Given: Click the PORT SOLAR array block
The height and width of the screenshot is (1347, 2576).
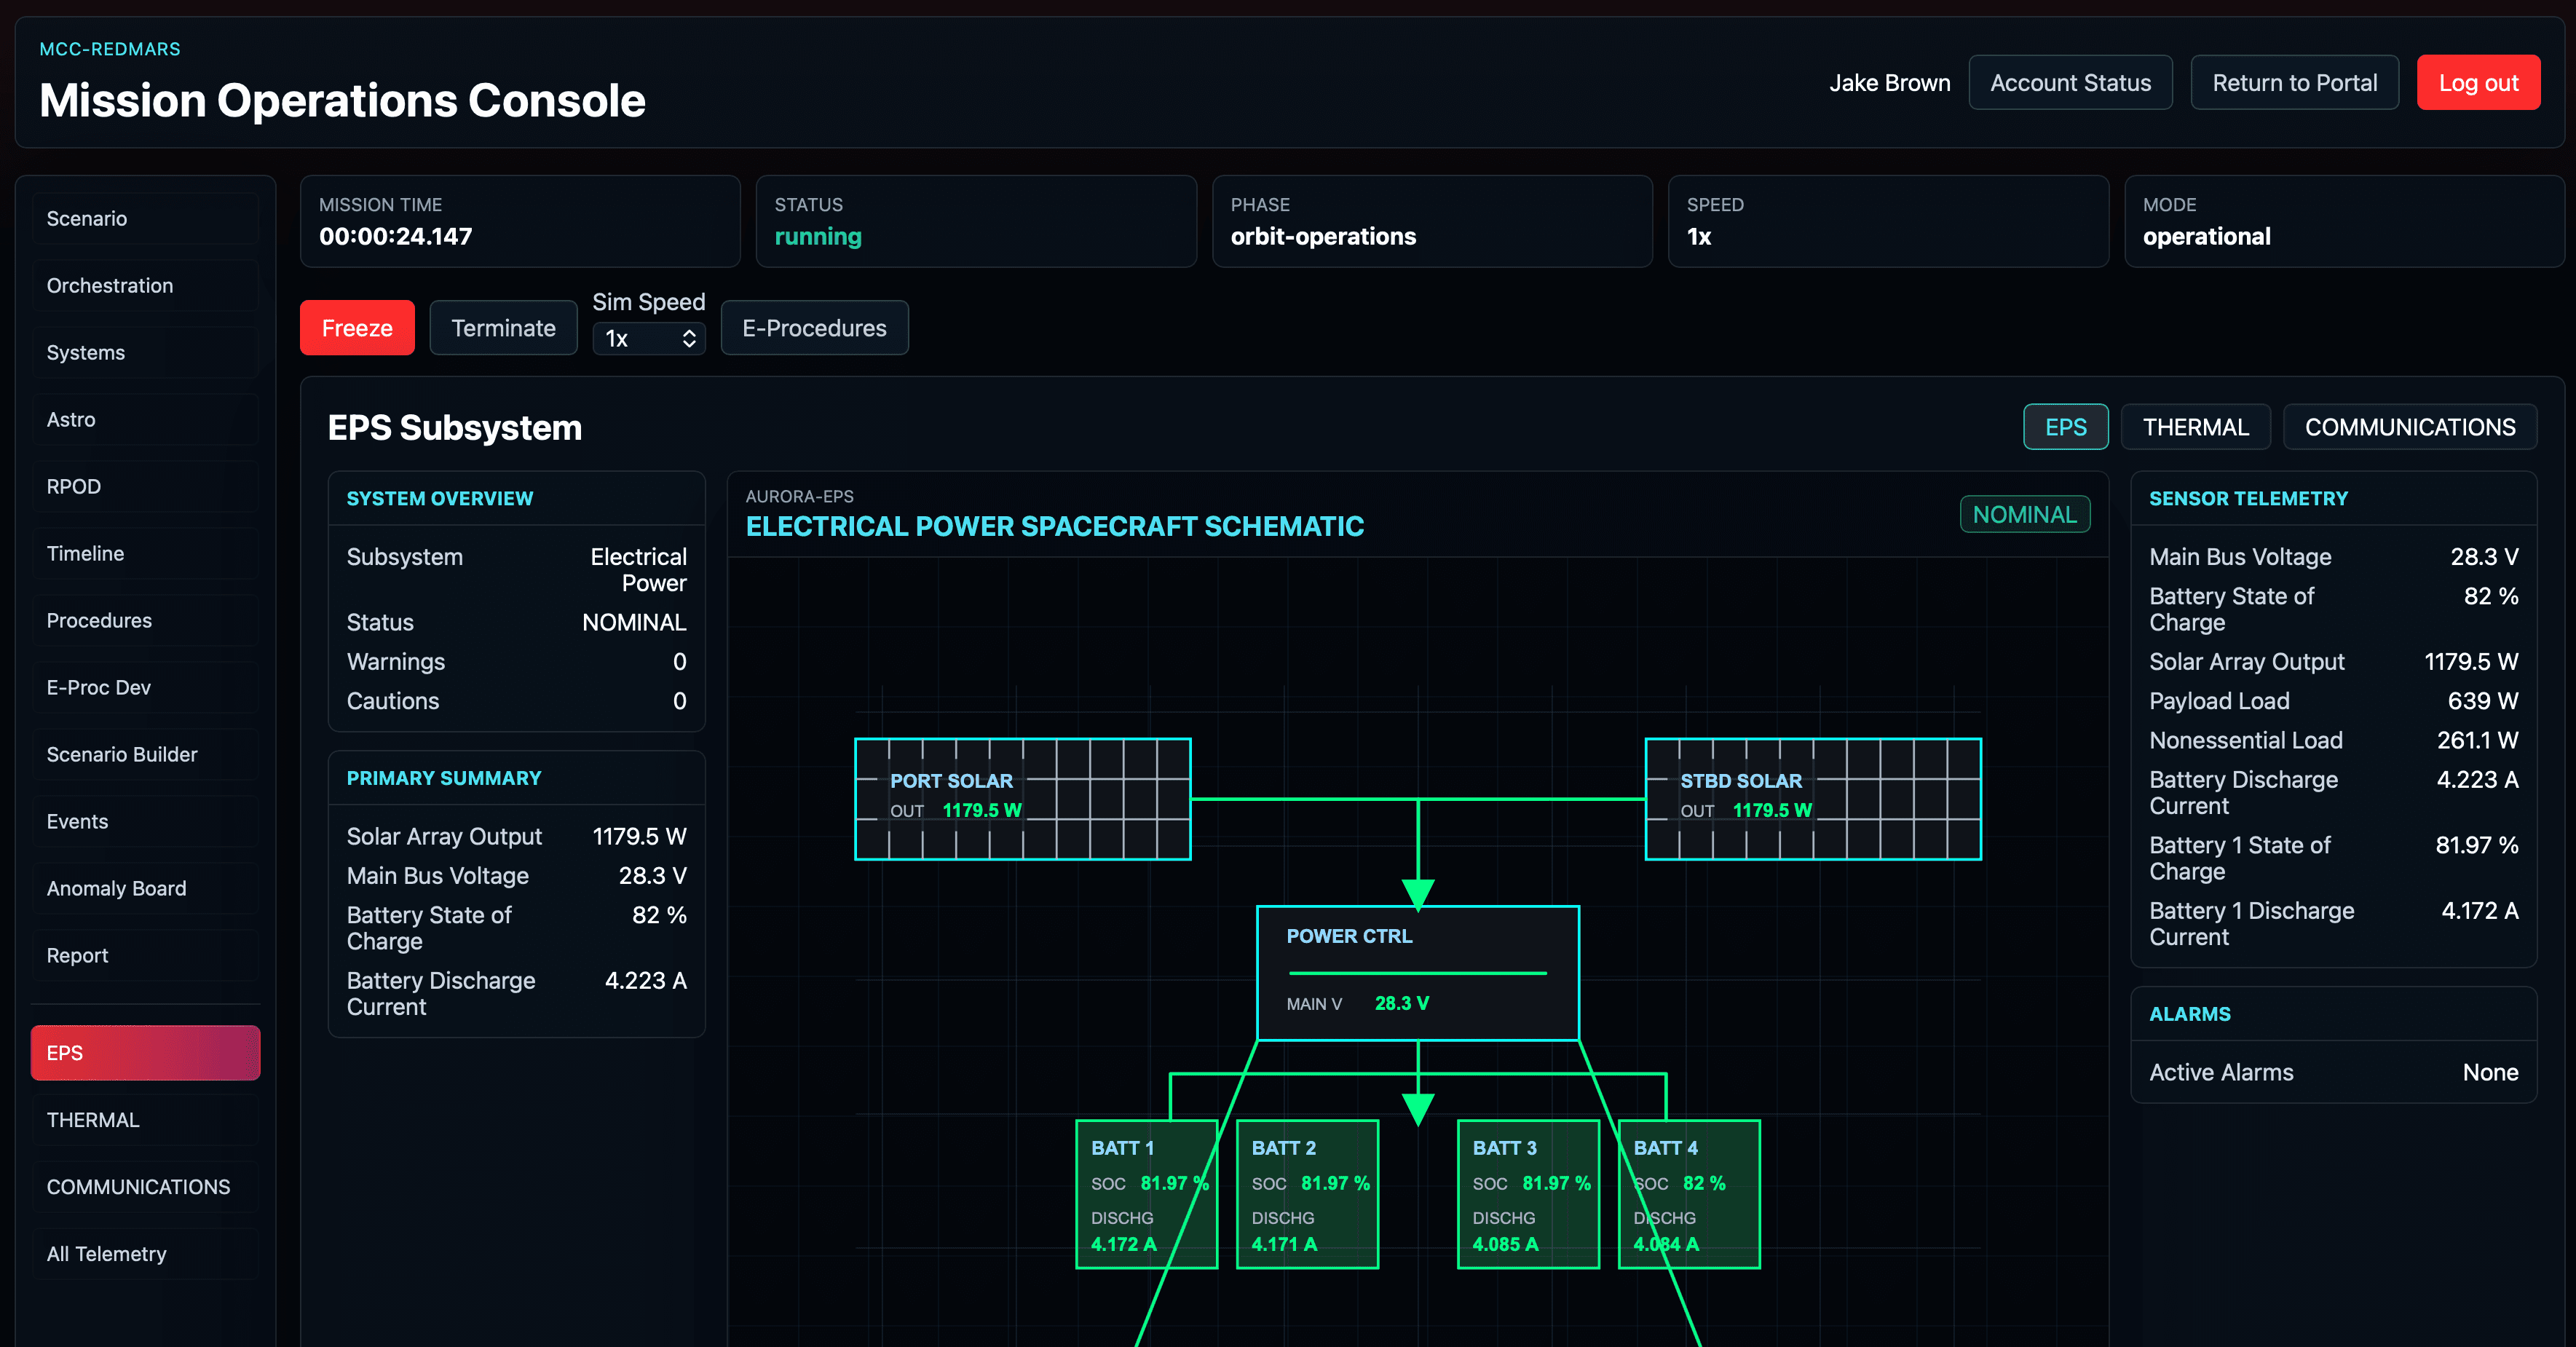Looking at the screenshot, I should pyautogui.click(x=1022, y=799).
